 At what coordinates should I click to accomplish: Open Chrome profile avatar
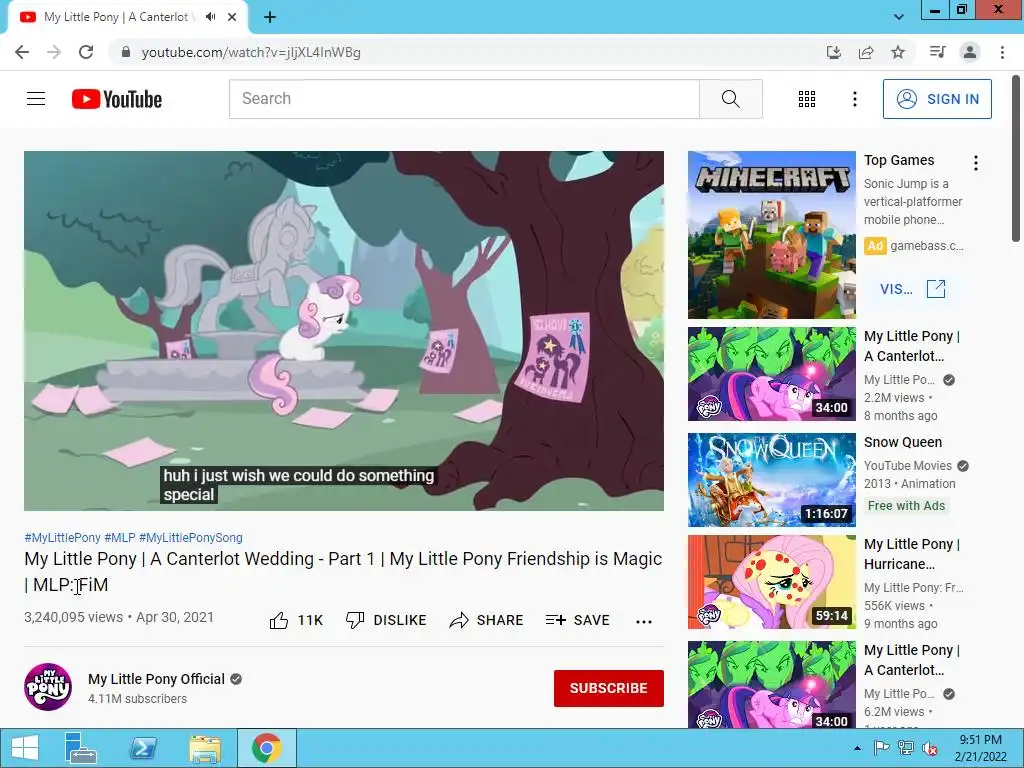[970, 52]
